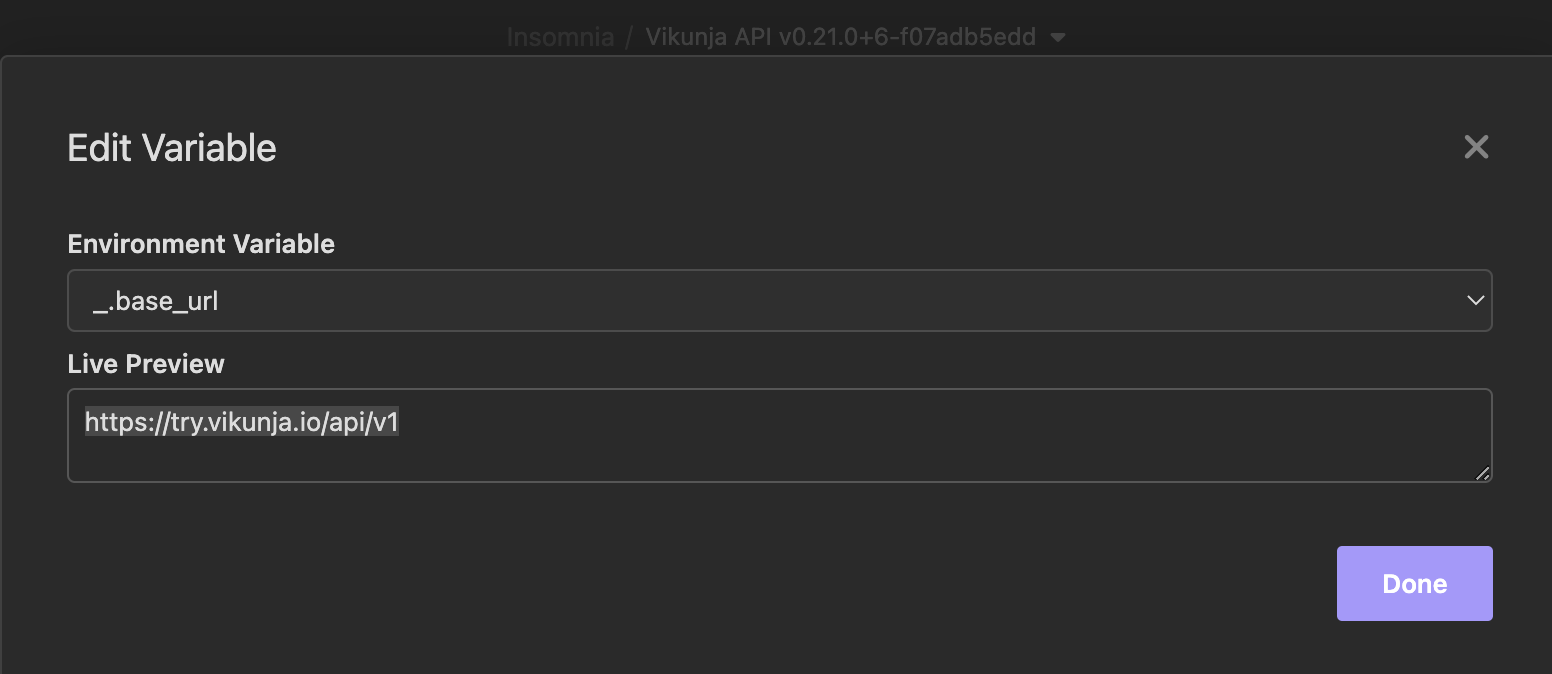The height and width of the screenshot is (674, 1552).
Task: Select the _.base_url value text
Action: click(x=156, y=301)
